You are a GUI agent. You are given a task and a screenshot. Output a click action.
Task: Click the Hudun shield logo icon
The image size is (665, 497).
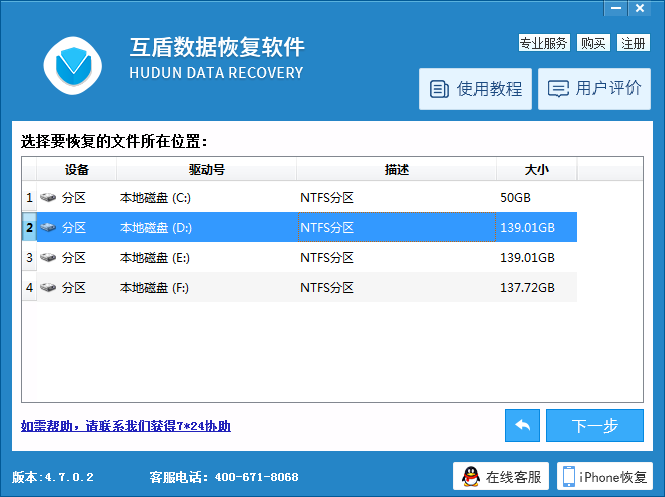73,66
